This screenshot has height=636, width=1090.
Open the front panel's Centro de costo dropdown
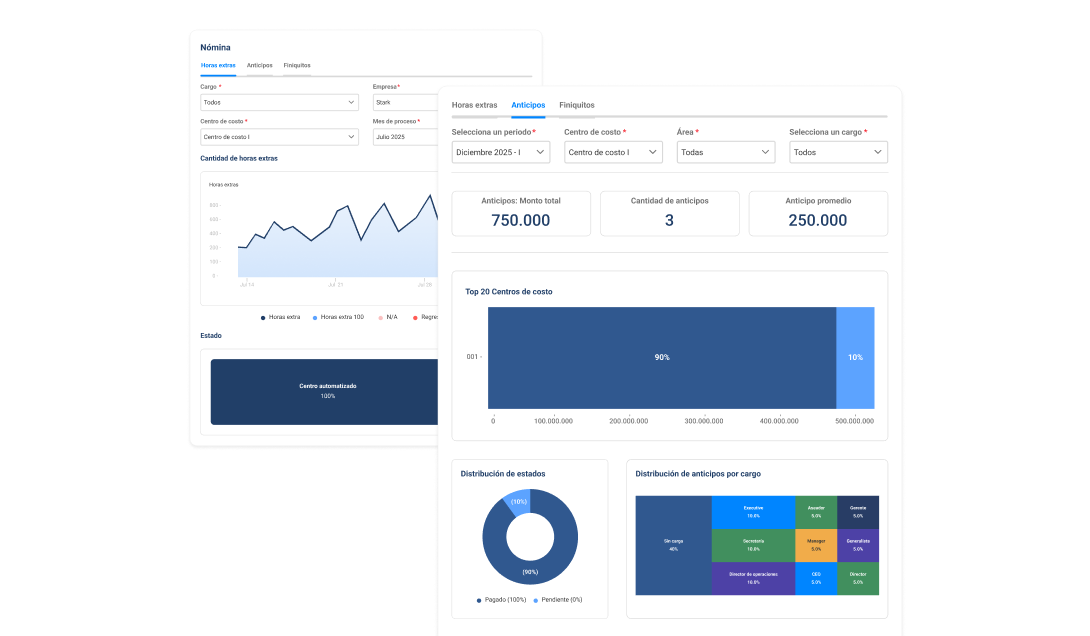(x=613, y=152)
